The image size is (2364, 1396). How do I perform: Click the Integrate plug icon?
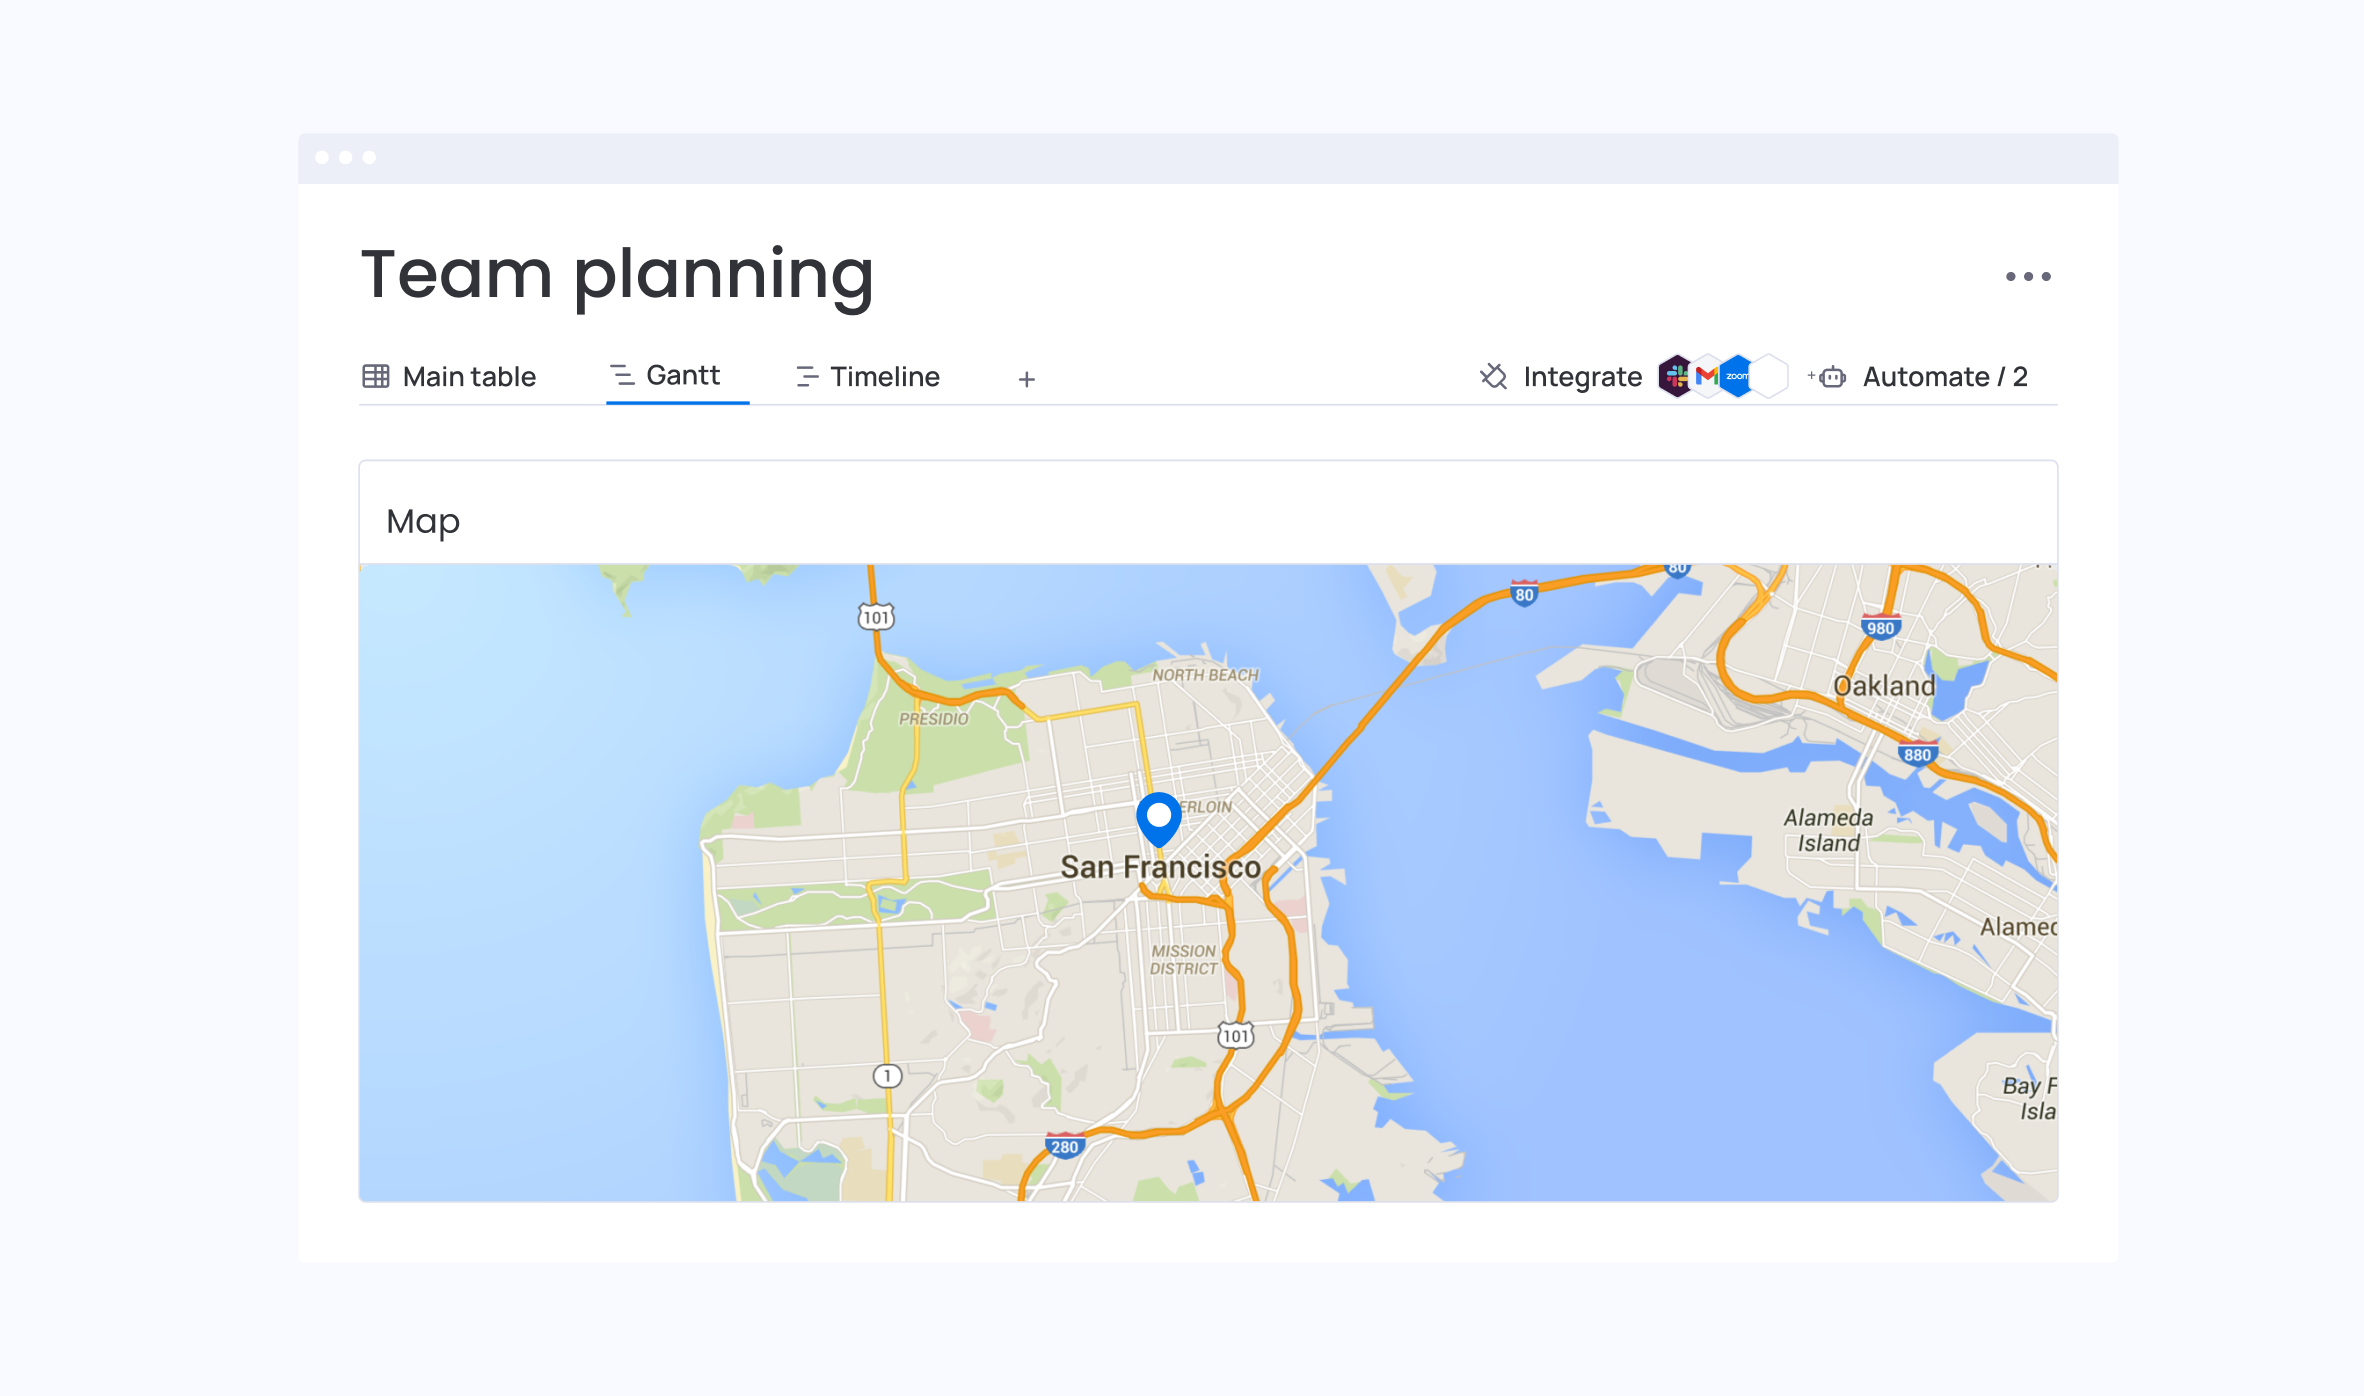tap(1493, 376)
